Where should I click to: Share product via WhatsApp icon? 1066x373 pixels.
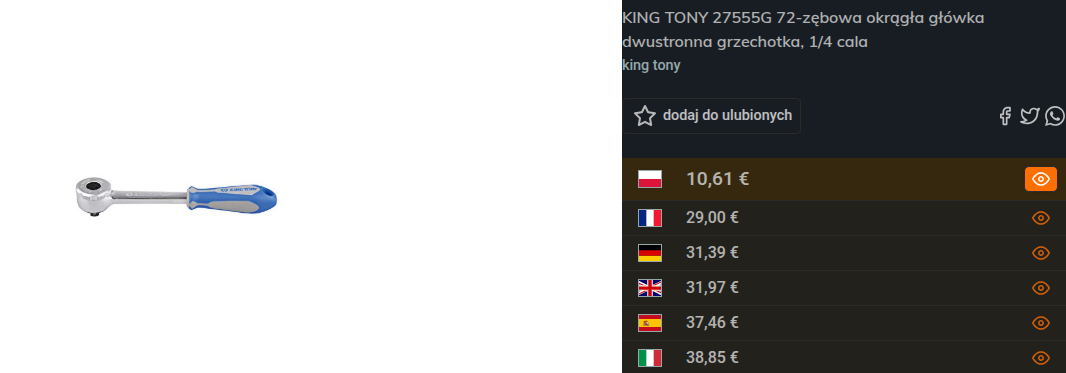click(x=1056, y=116)
